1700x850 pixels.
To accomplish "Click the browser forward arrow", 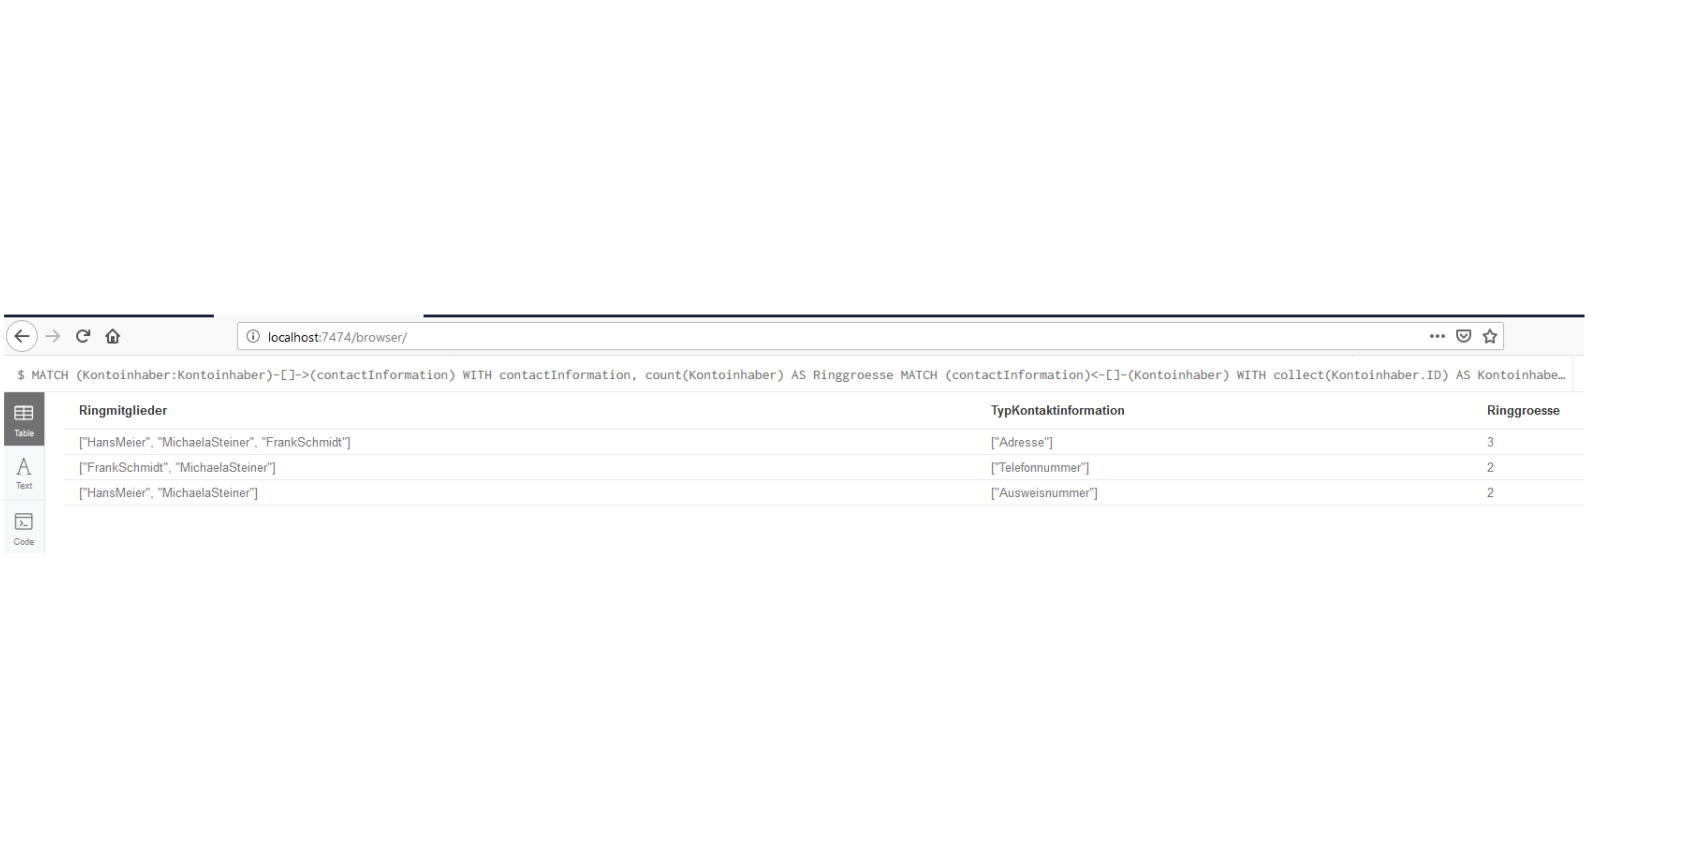I will pos(53,337).
